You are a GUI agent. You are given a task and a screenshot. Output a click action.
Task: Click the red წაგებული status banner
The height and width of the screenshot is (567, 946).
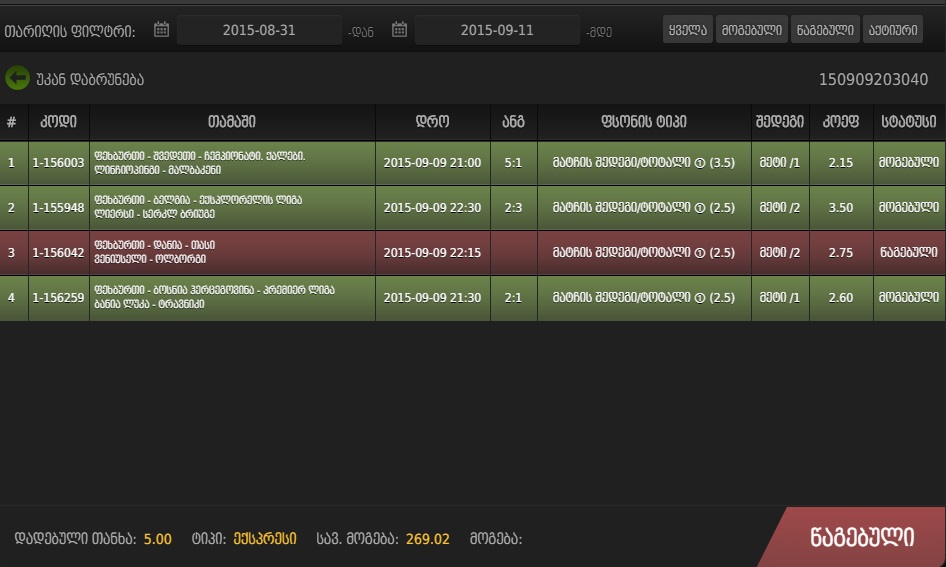pos(861,537)
